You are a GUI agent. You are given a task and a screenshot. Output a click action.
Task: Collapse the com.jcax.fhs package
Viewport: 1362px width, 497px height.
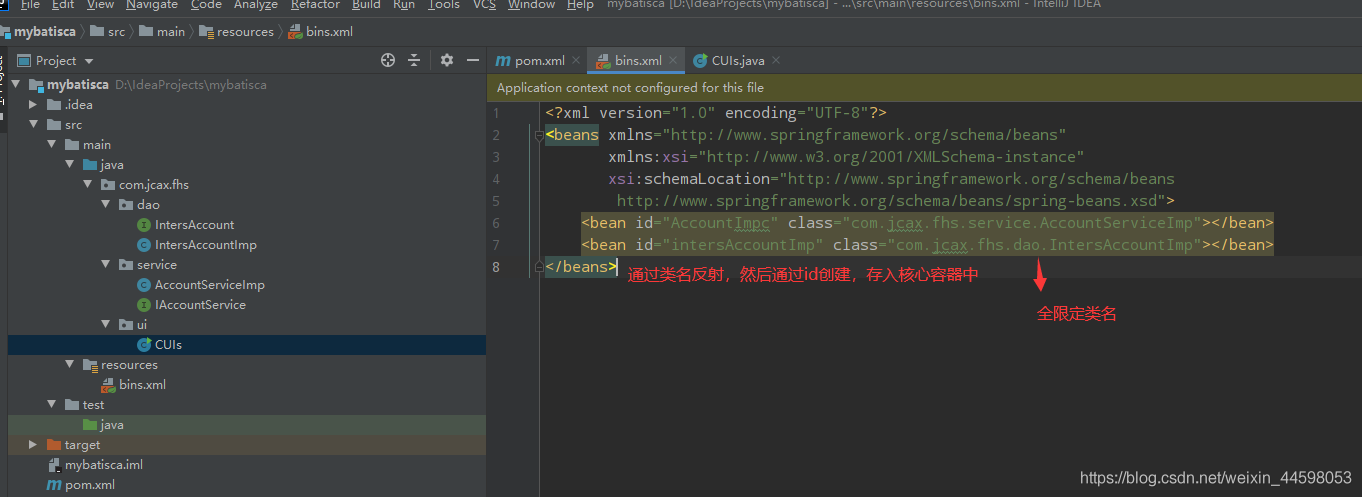pyautogui.click(x=88, y=185)
